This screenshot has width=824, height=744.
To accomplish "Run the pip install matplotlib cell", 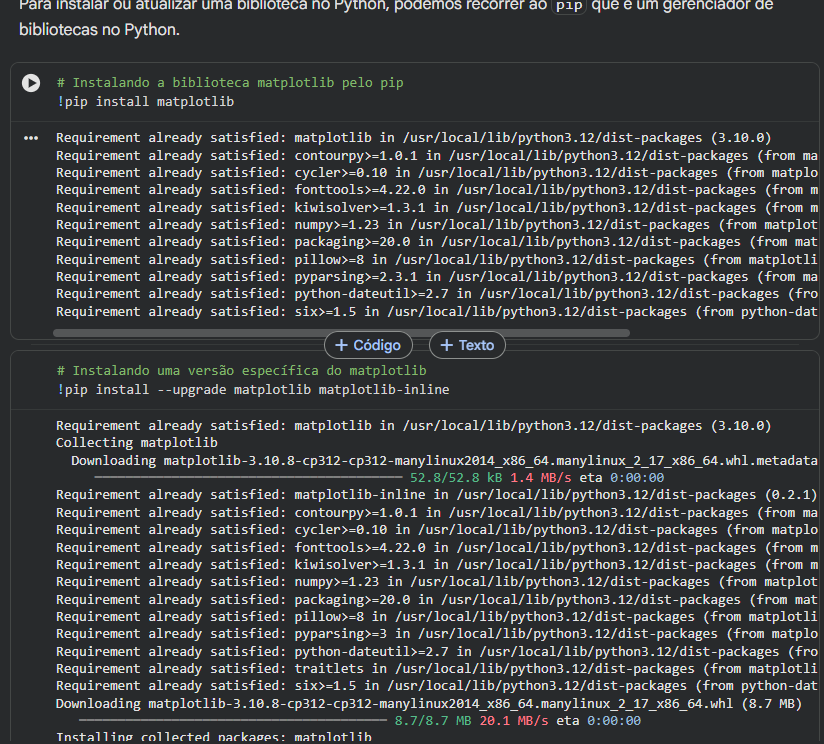I will click(31, 83).
